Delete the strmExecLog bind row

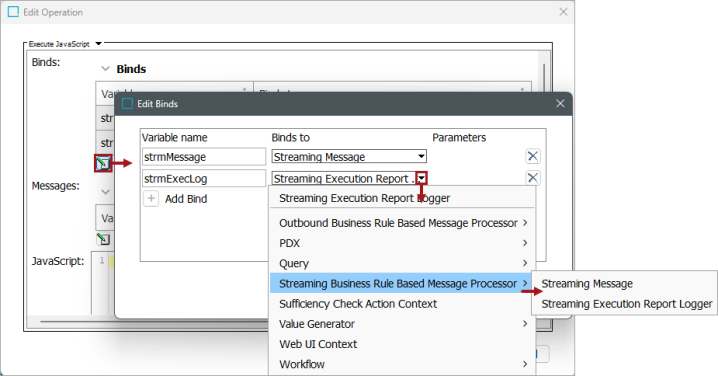(532, 178)
